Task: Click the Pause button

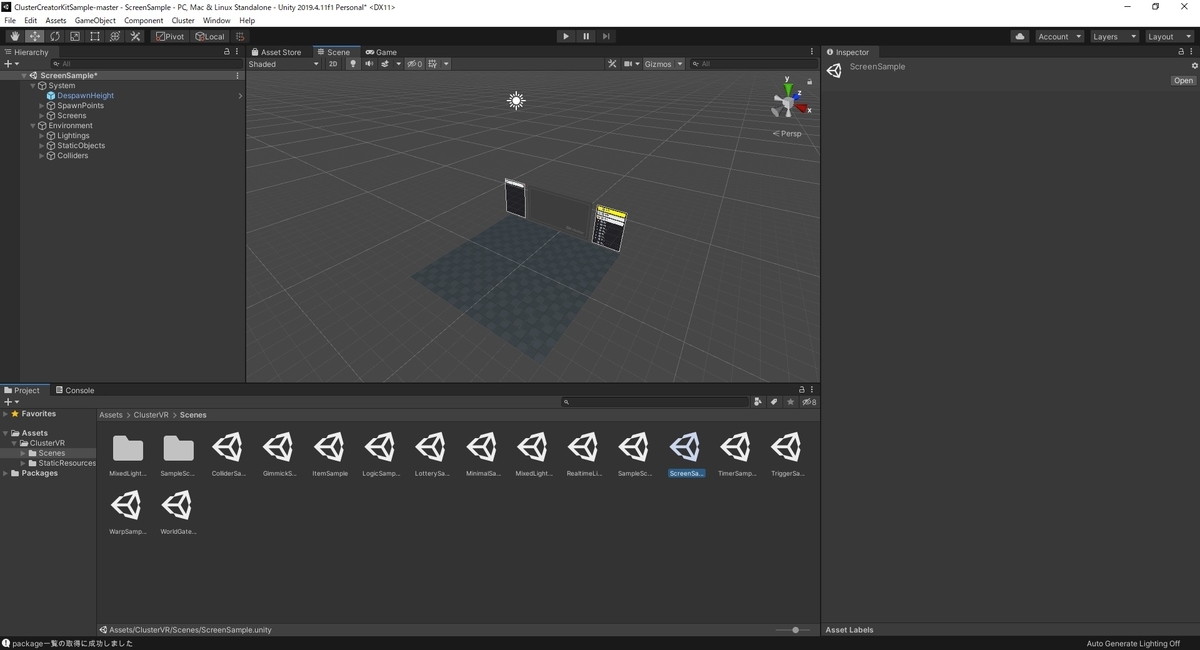Action: (x=586, y=36)
